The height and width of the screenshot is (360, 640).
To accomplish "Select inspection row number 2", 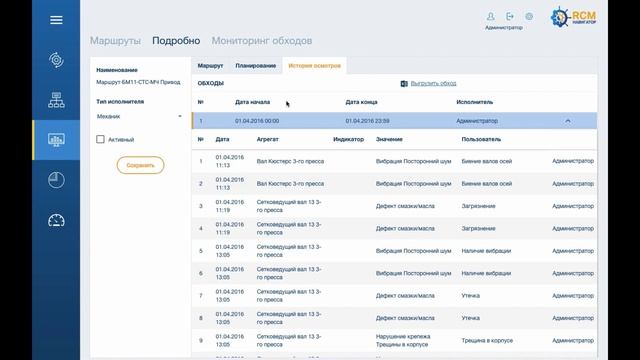I will coord(394,184).
